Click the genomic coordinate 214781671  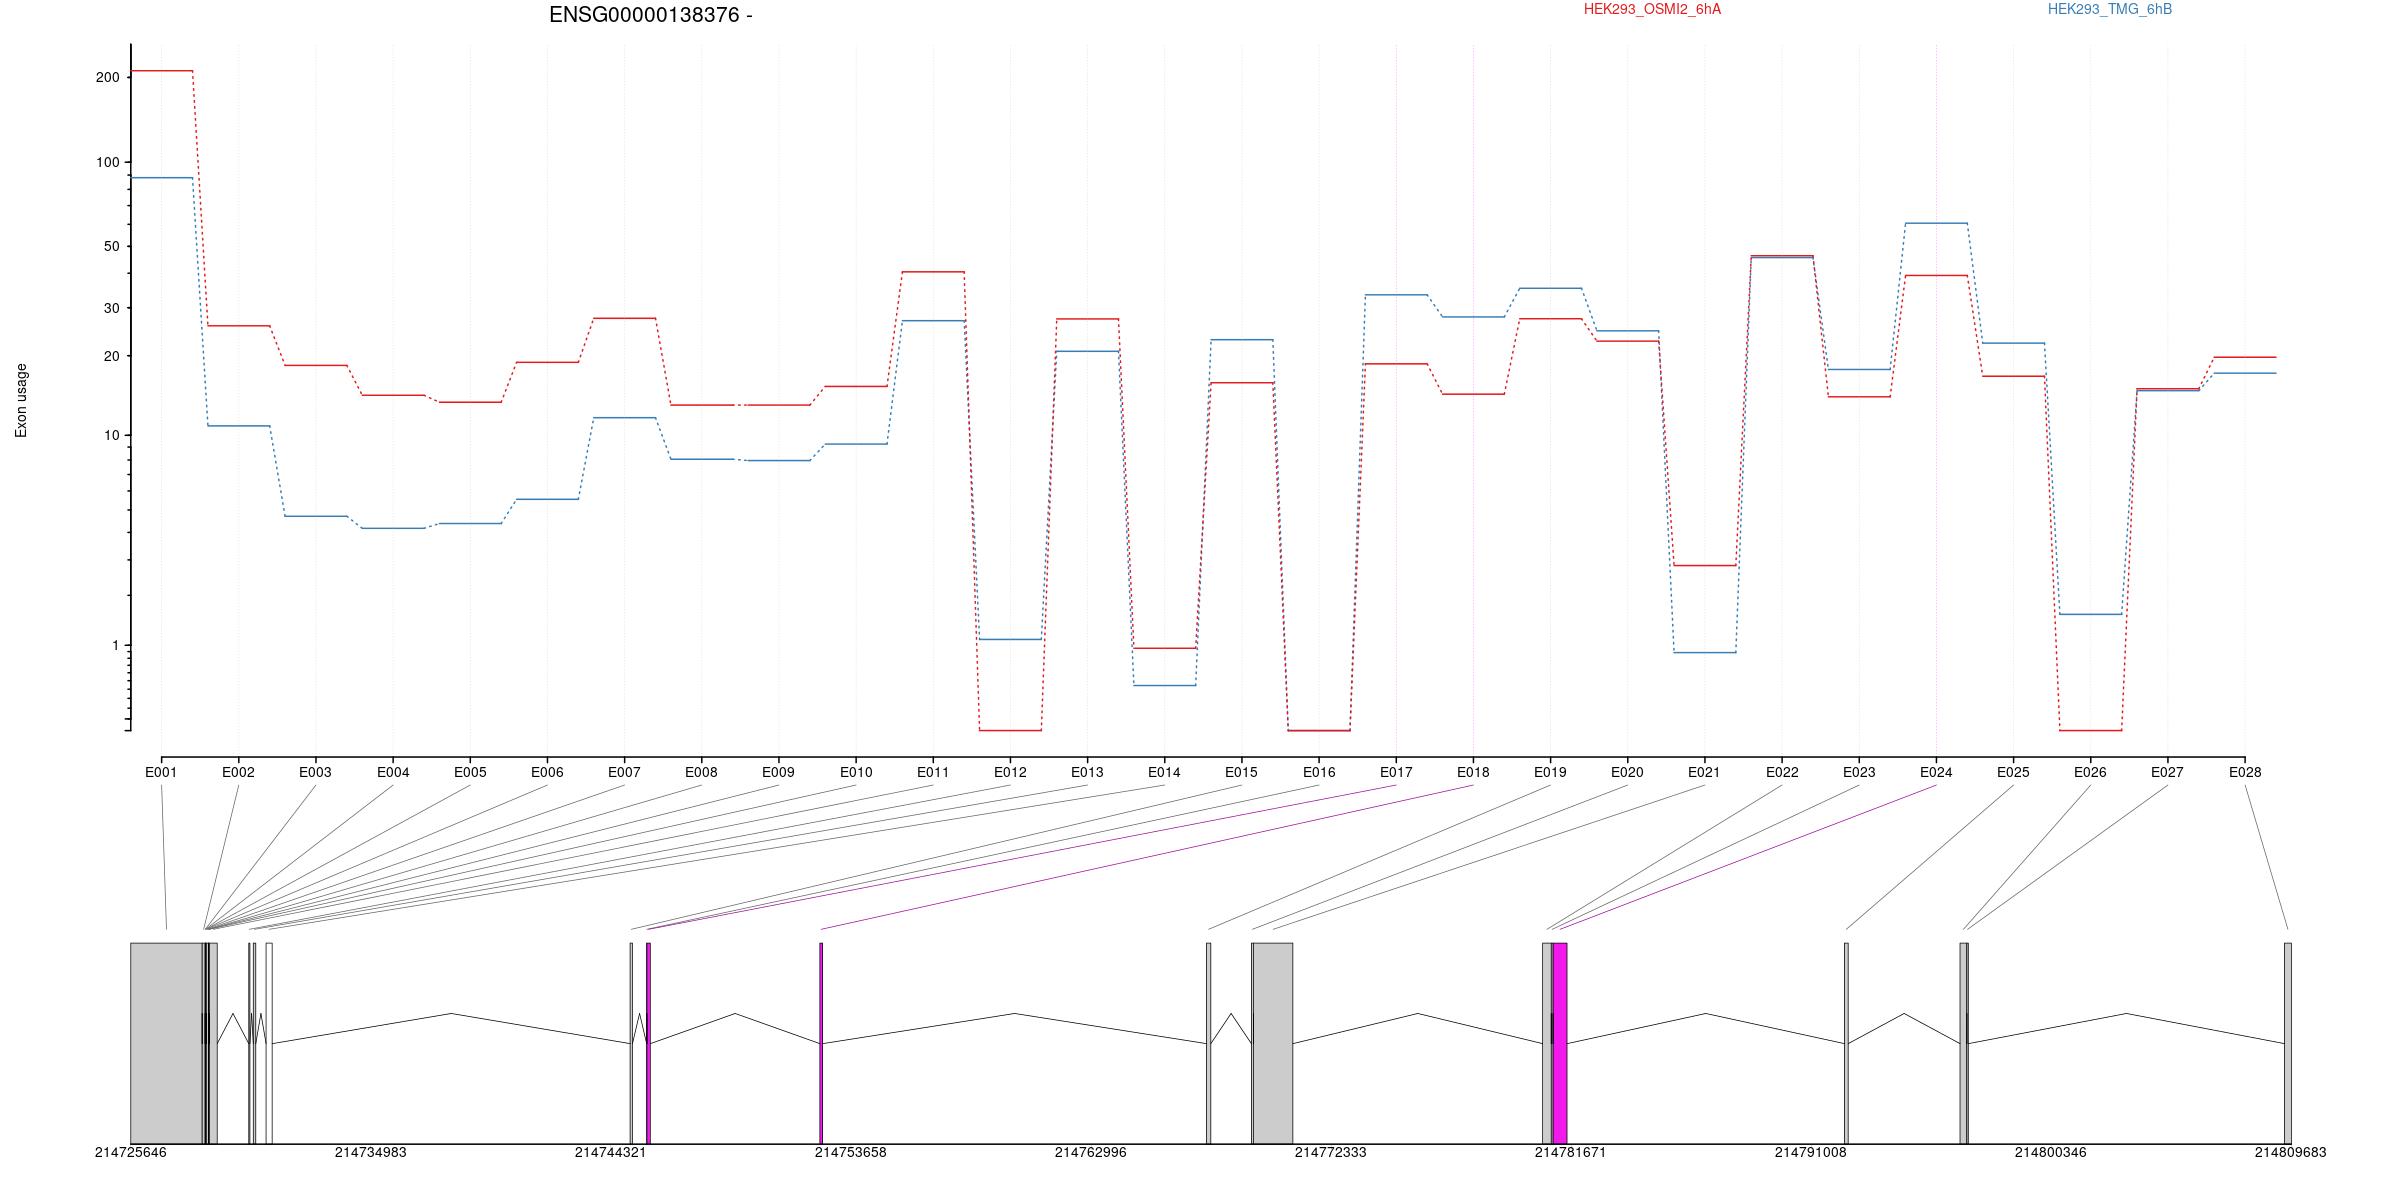point(1571,1152)
